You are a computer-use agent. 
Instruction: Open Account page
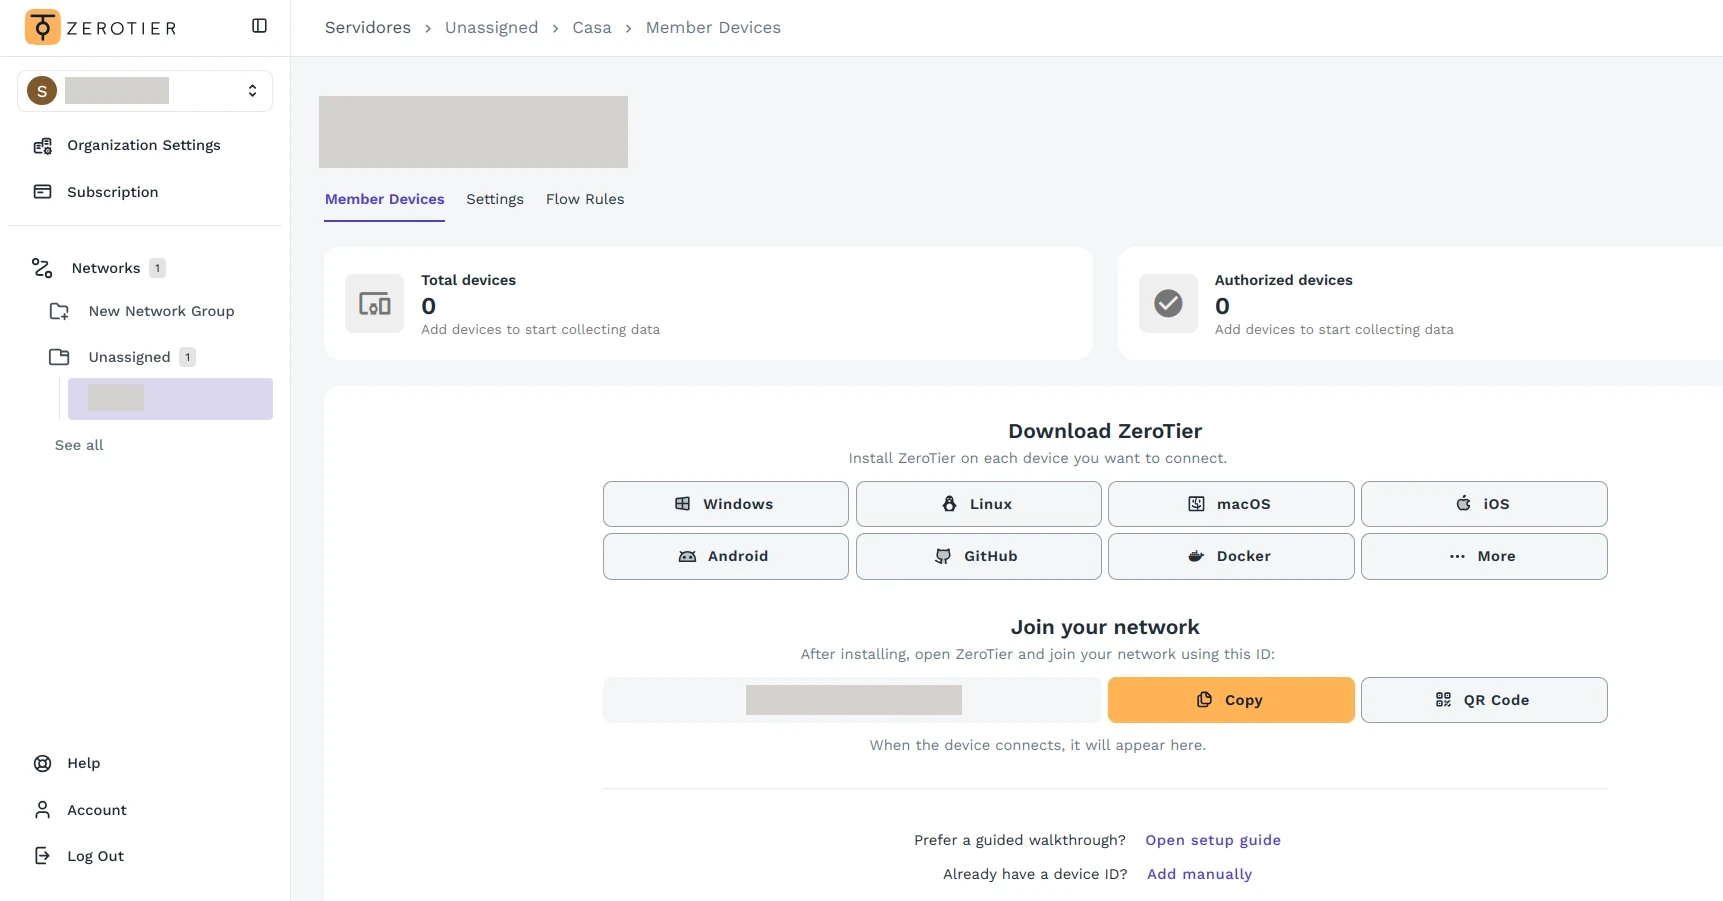tap(97, 810)
